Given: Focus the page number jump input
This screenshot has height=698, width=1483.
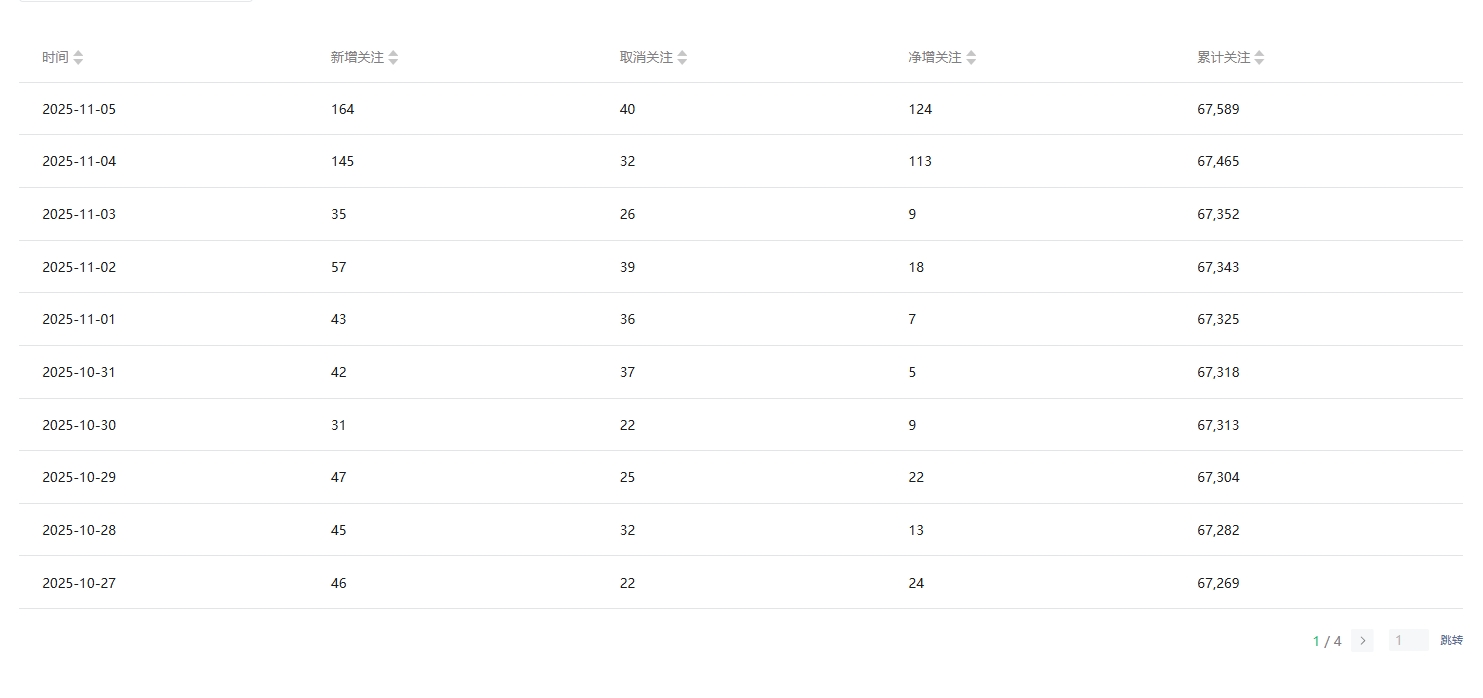Looking at the screenshot, I should [x=1408, y=641].
